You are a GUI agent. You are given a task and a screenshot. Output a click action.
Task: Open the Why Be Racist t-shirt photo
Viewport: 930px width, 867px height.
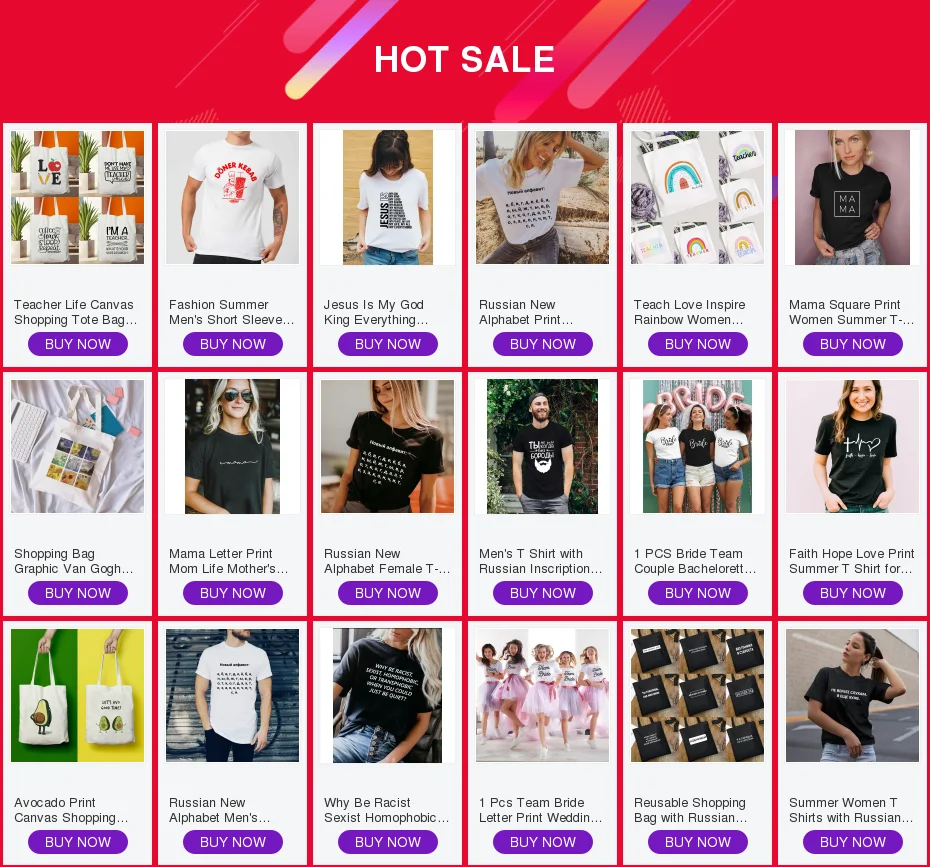pos(387,696)
